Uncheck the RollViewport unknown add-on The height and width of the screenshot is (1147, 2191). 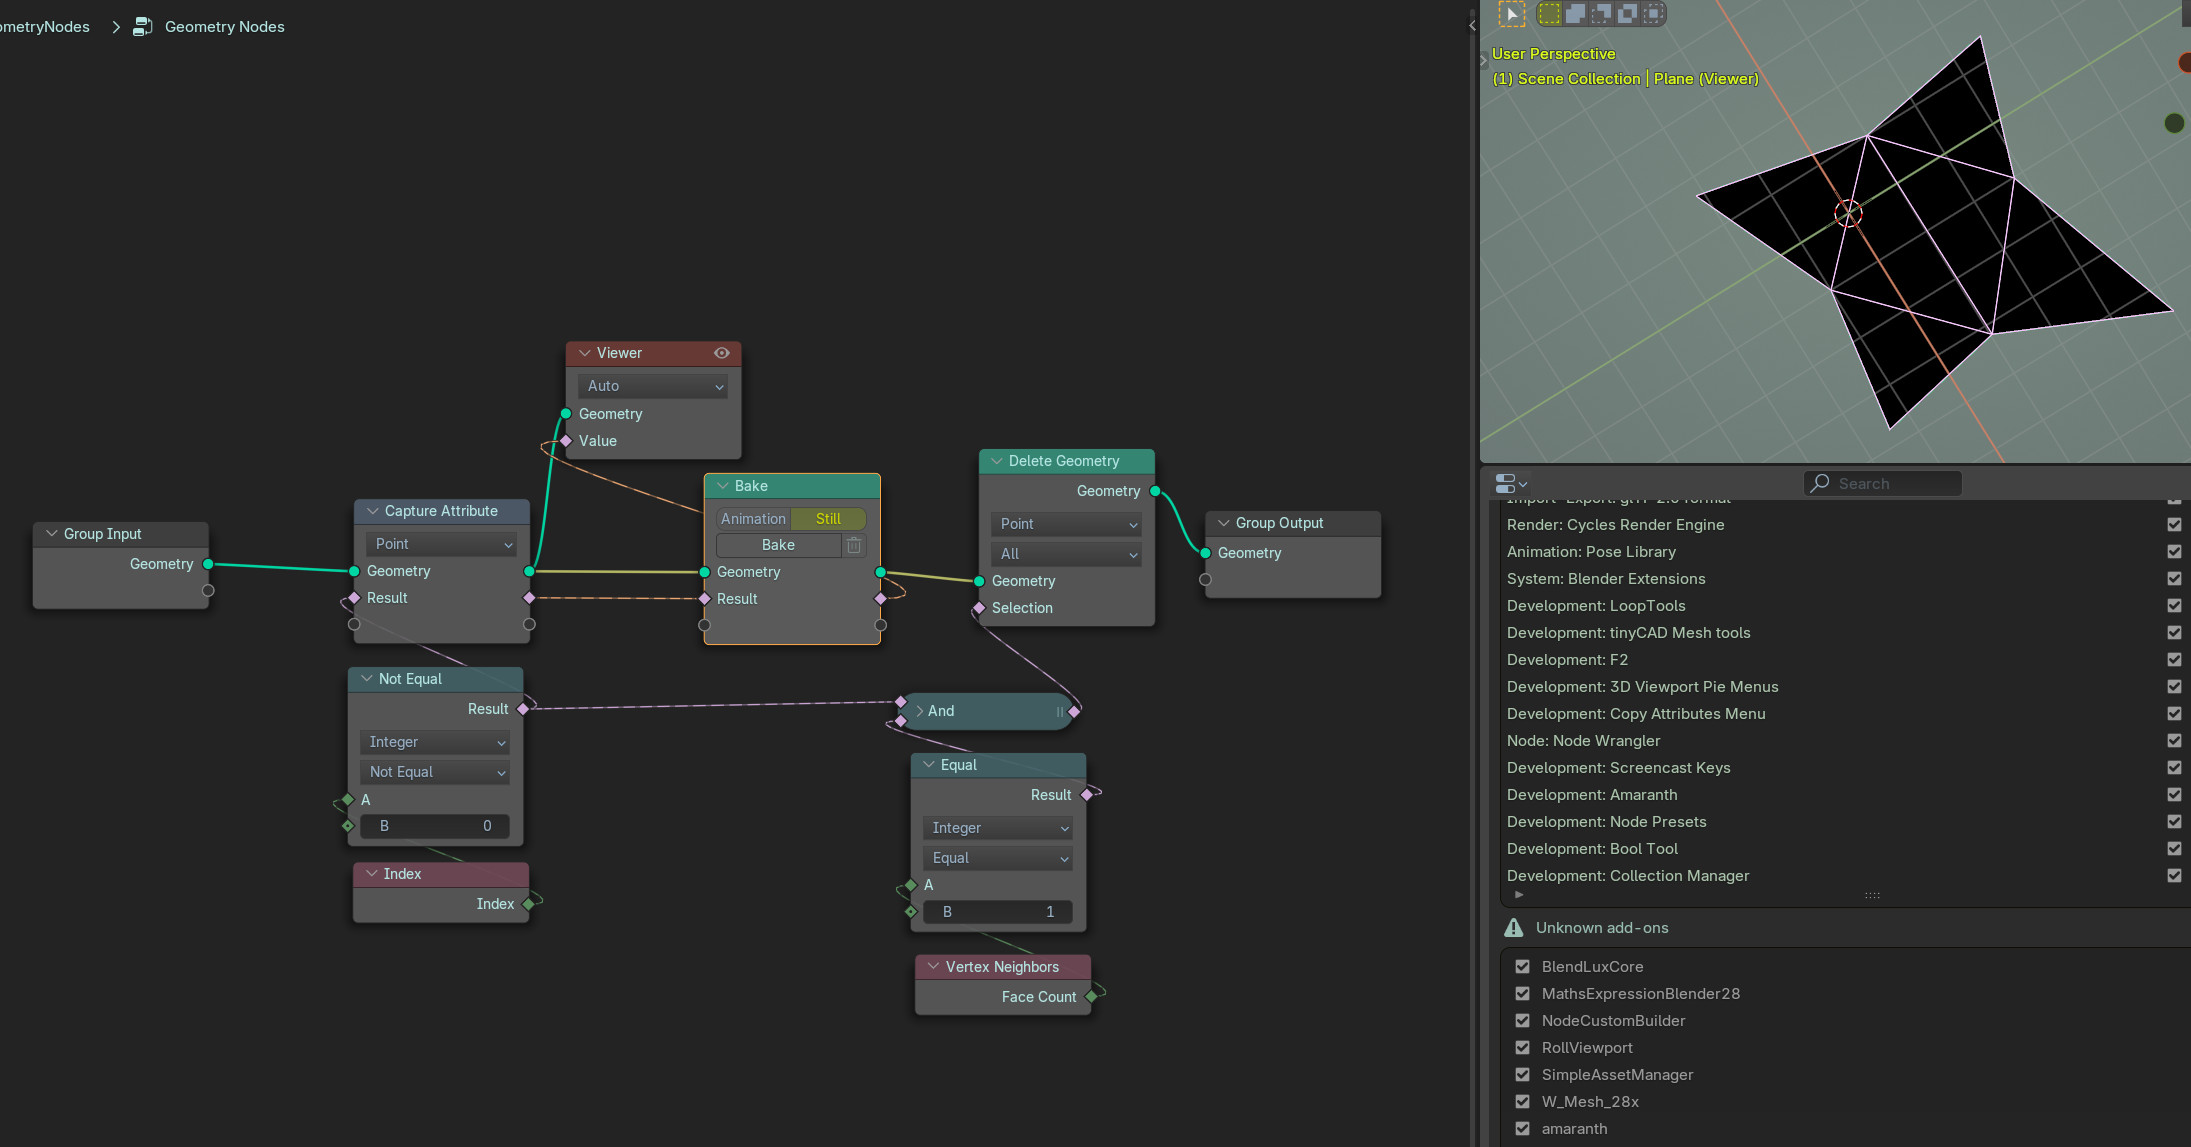pyautogui.click(x=1522, y=1048)
